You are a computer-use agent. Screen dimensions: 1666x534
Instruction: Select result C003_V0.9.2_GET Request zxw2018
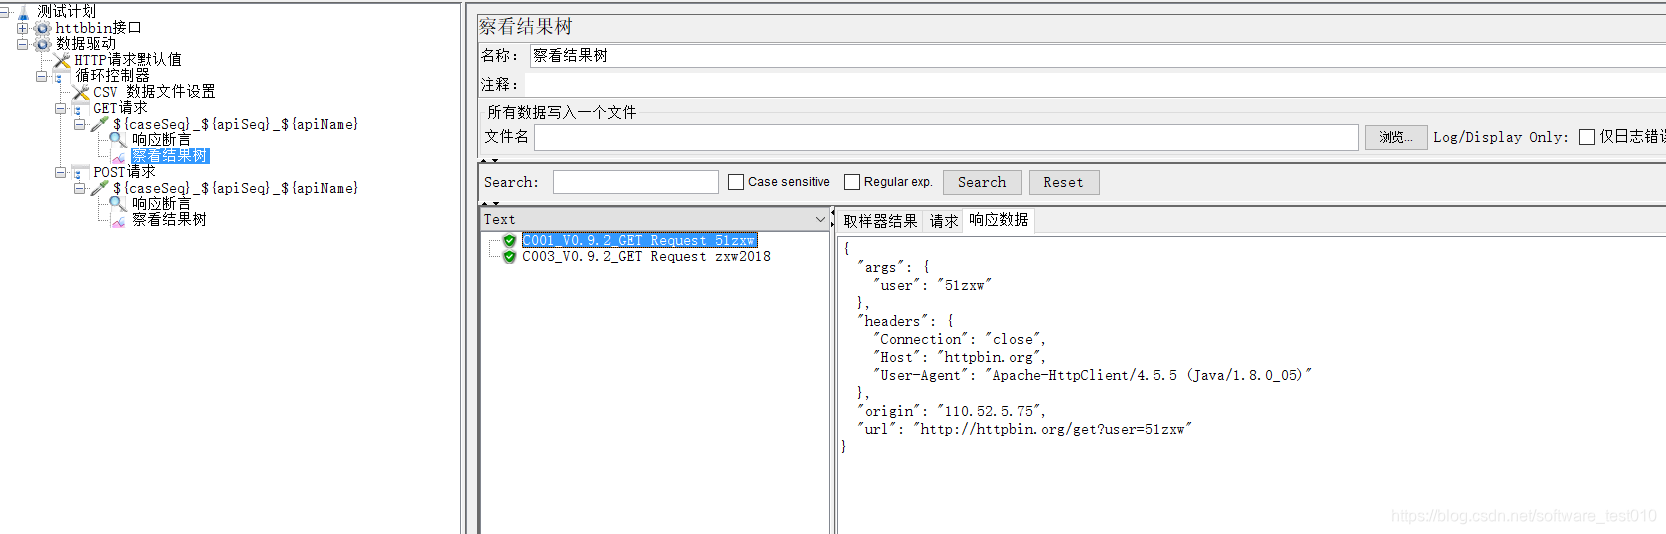(x=646, y=257)
